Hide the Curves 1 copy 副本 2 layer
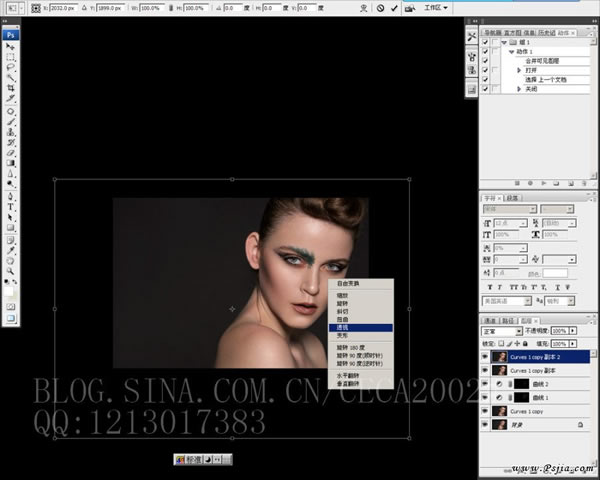Viewport: 600px width, 480px height. pyautogui.click(x=485, y=357)
